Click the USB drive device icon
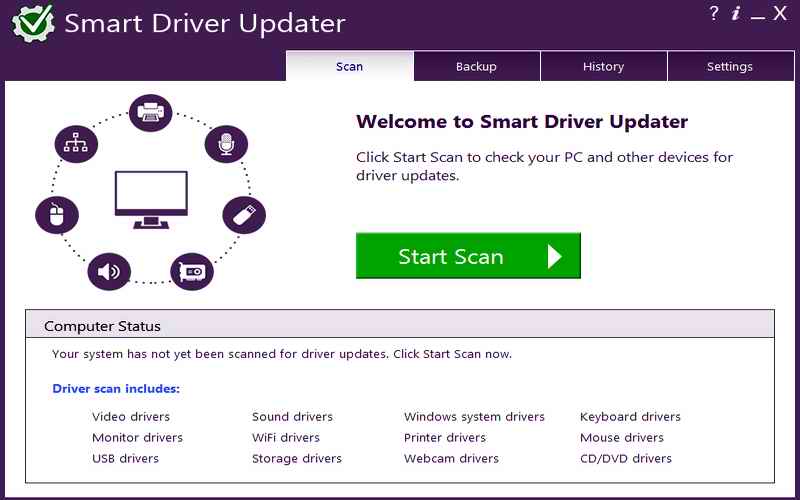Screen dimensions: 800x500 point(243,213)
